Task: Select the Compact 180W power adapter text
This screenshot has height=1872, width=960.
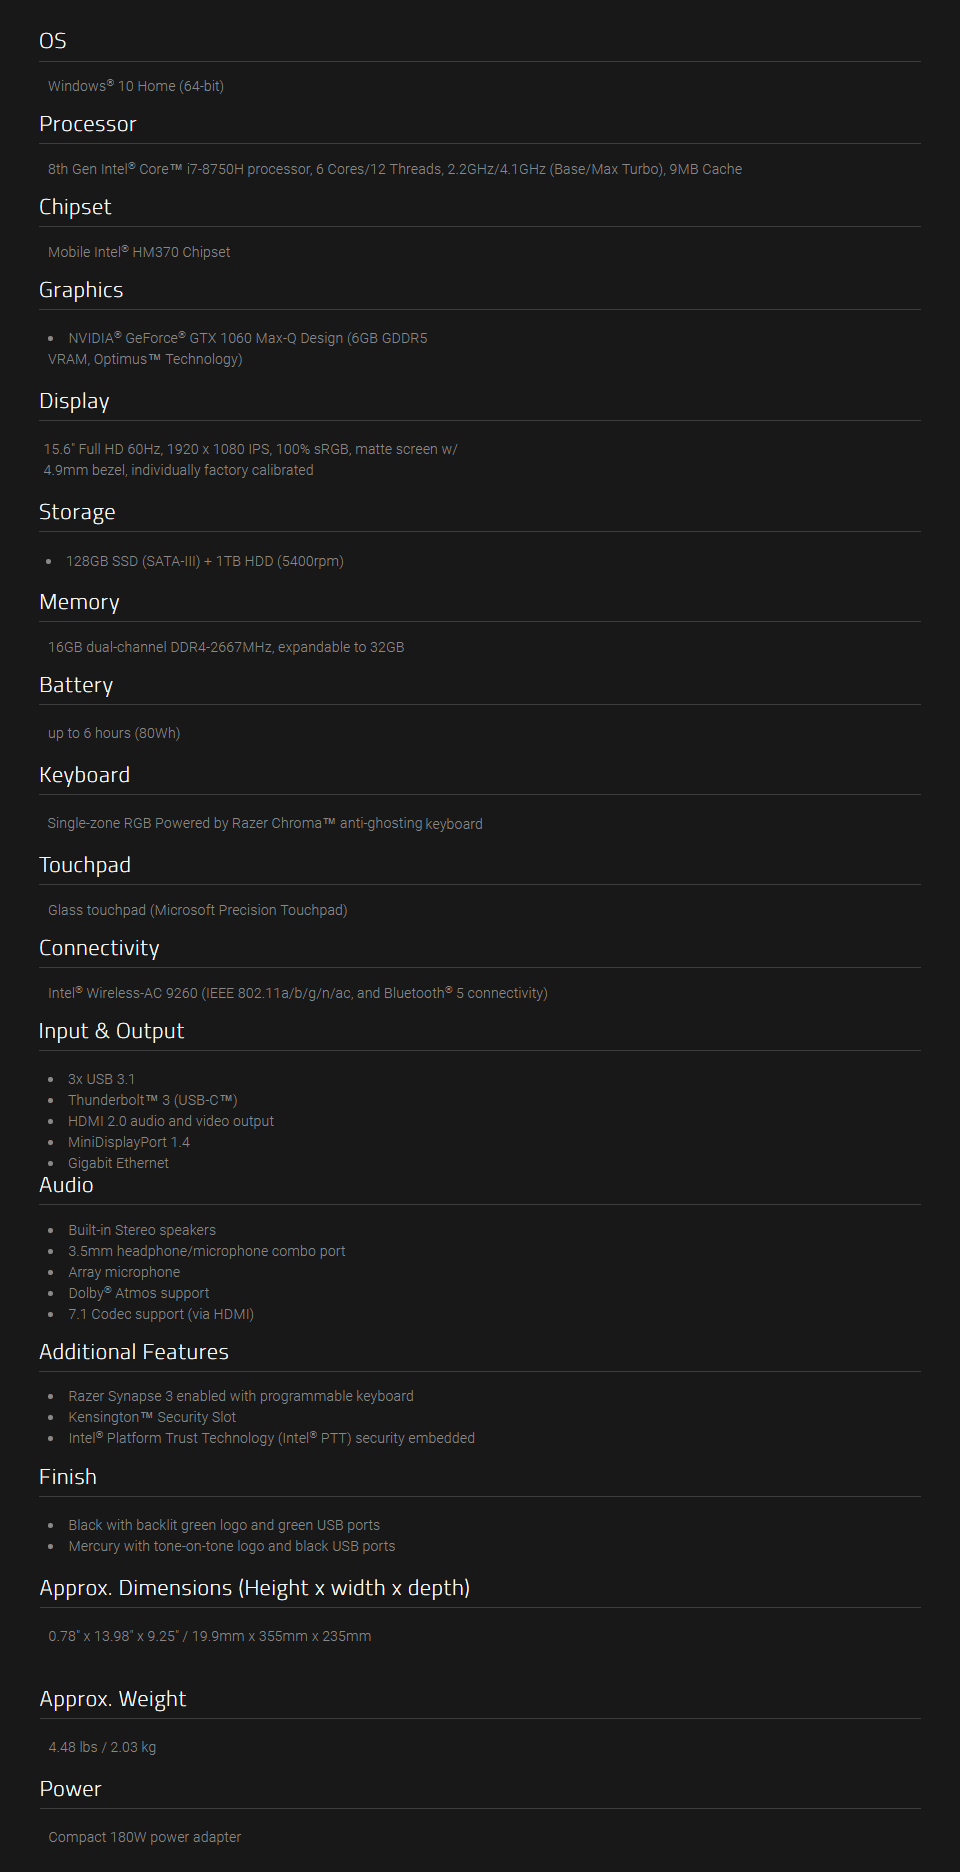Action: [145, 1837]
